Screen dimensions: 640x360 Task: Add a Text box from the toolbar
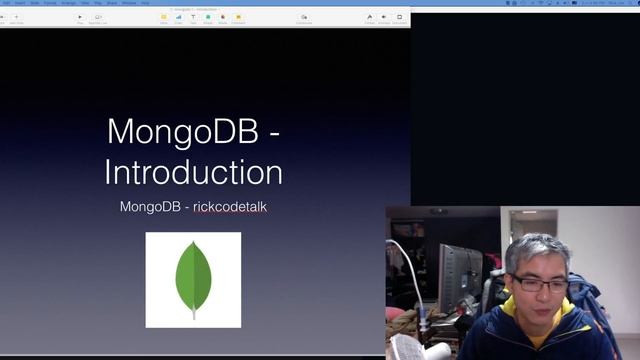pos(193,18)
